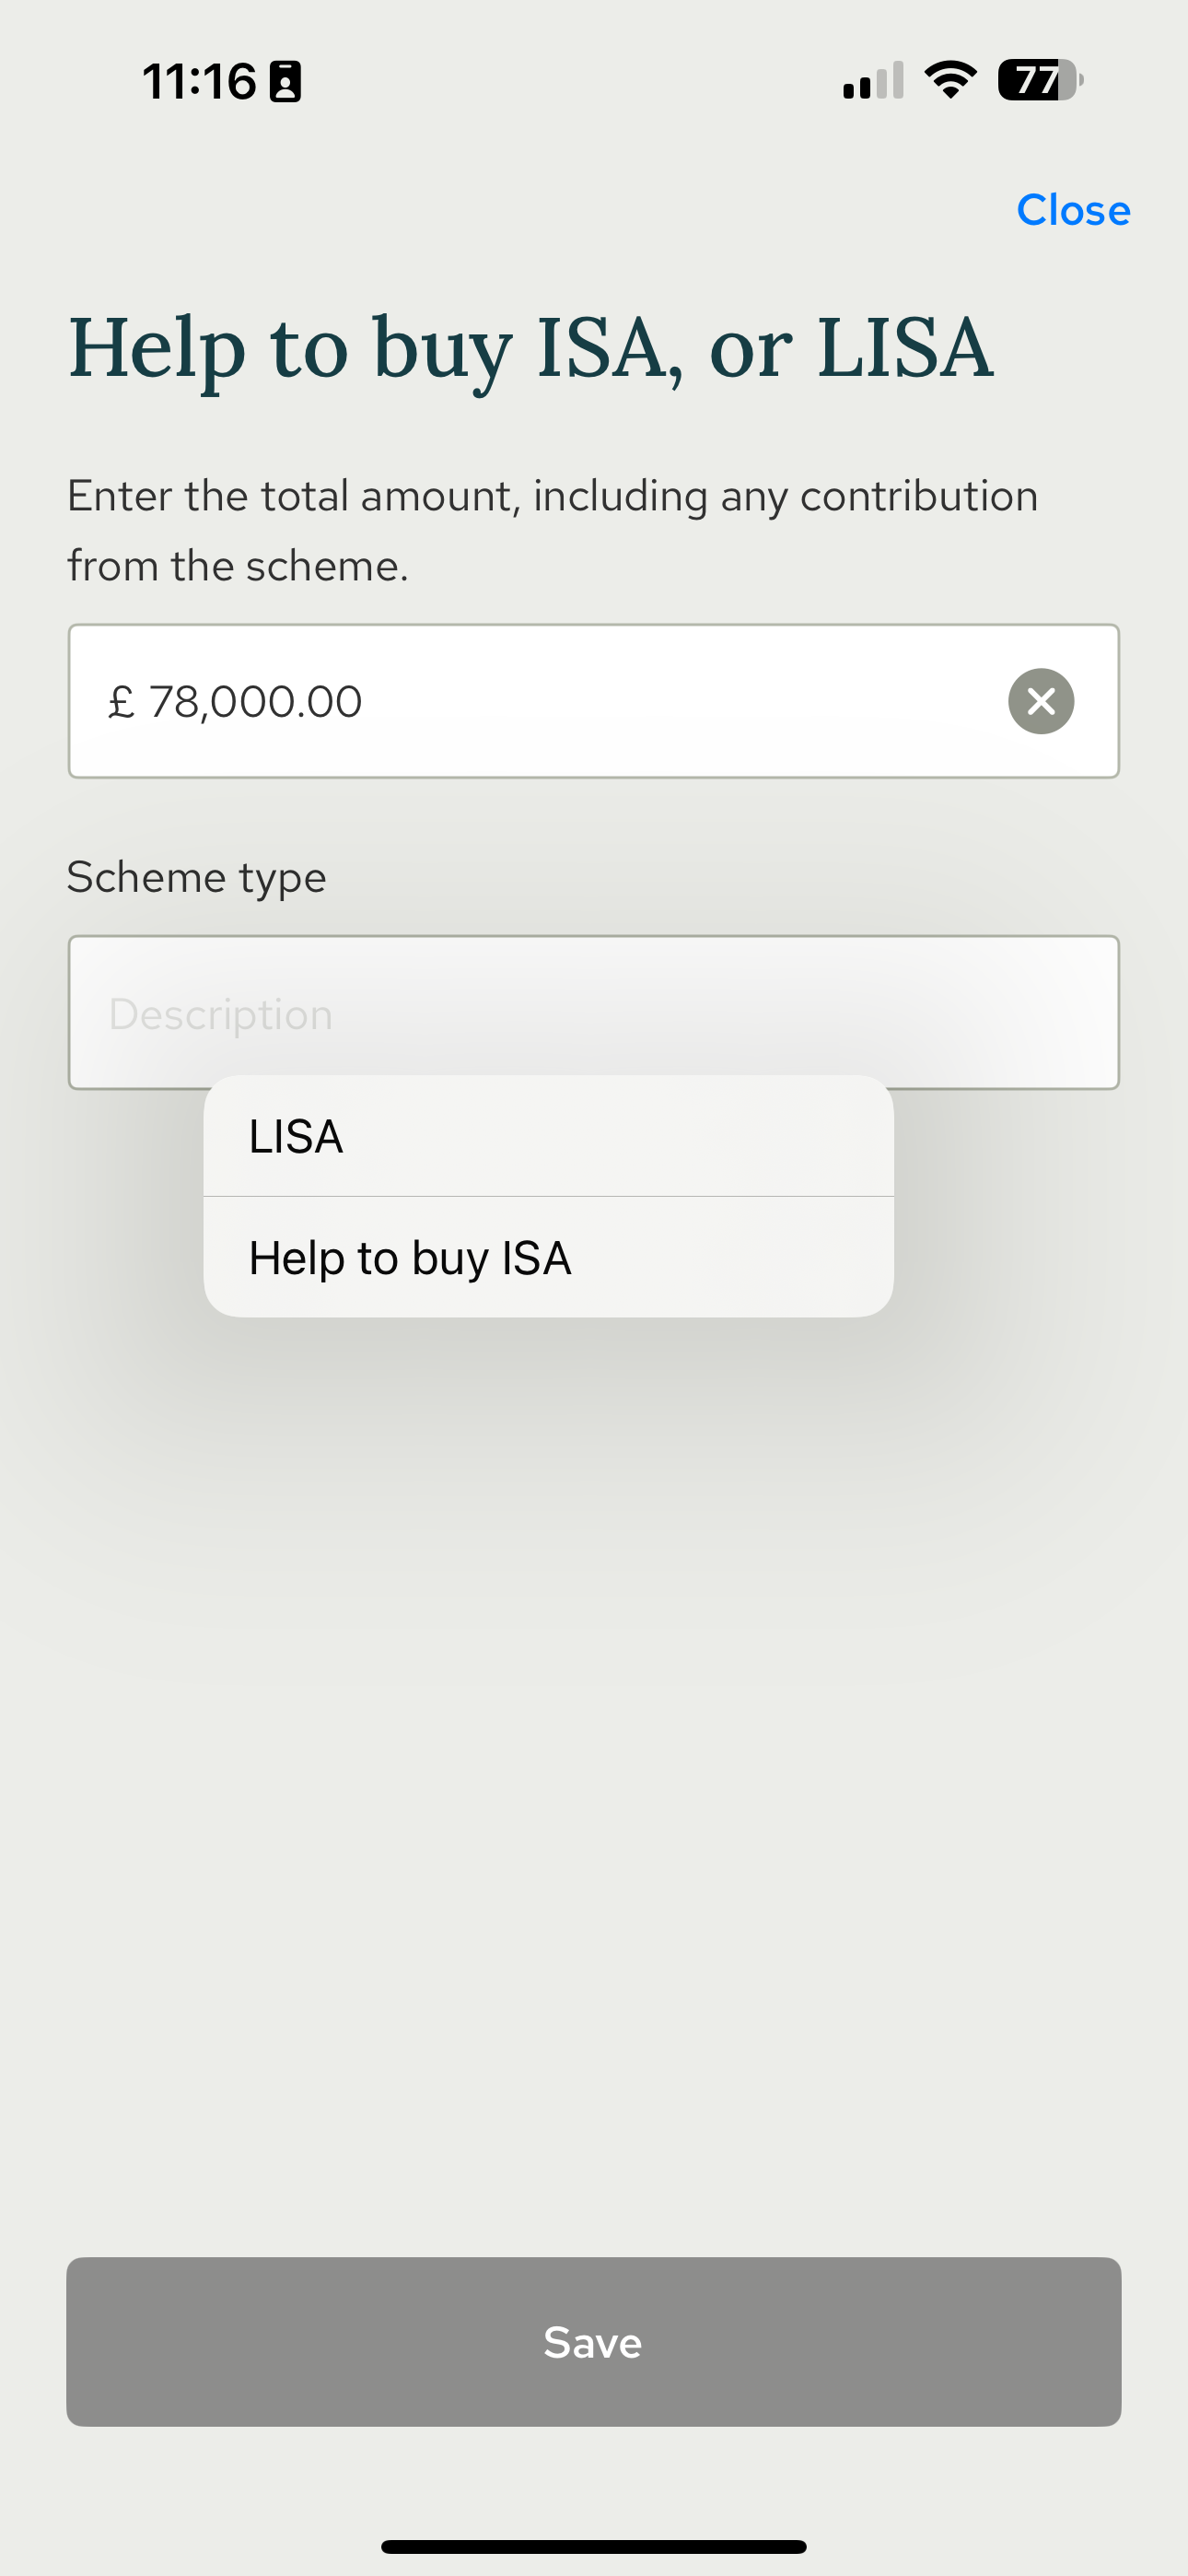
Task: Tap the cellular signal bars icon
Action: (x=873, y=80)
